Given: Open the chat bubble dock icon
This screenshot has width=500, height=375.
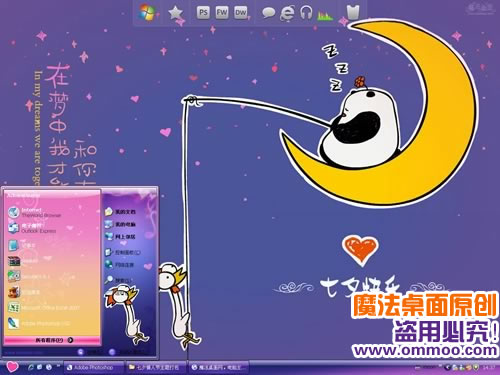Looking at the screenshot, I should coord(268,13).
